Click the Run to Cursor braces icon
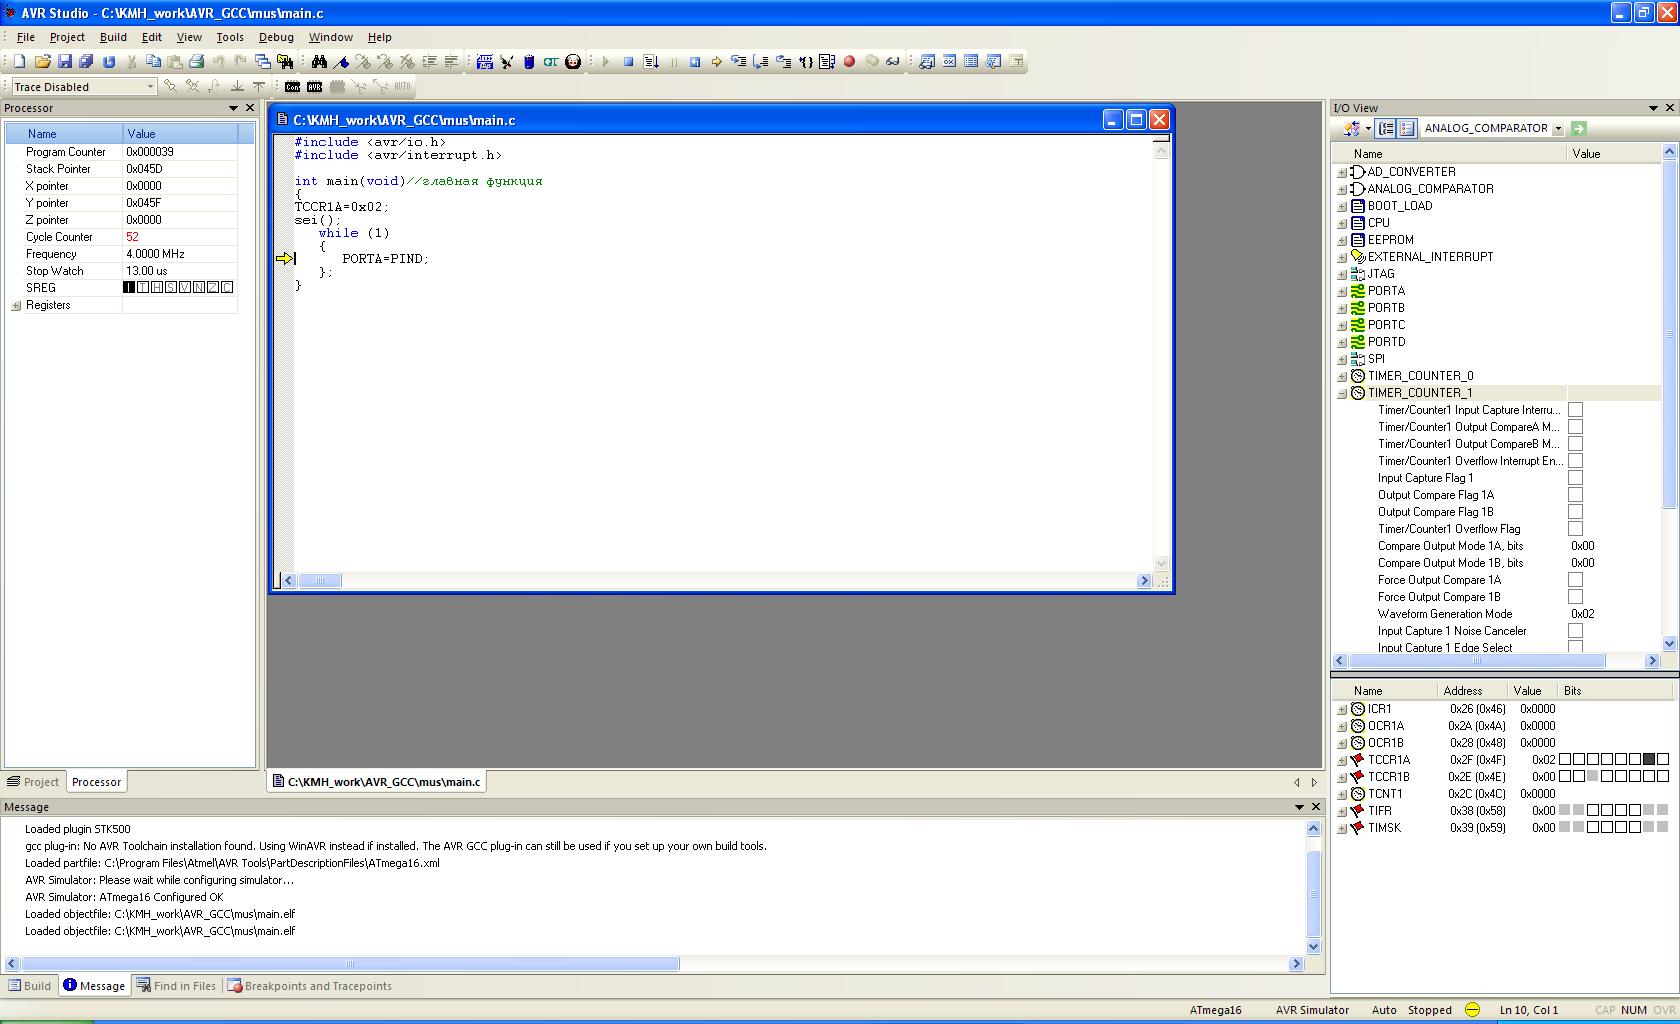 pyautogui.click(x=805, y=61)
